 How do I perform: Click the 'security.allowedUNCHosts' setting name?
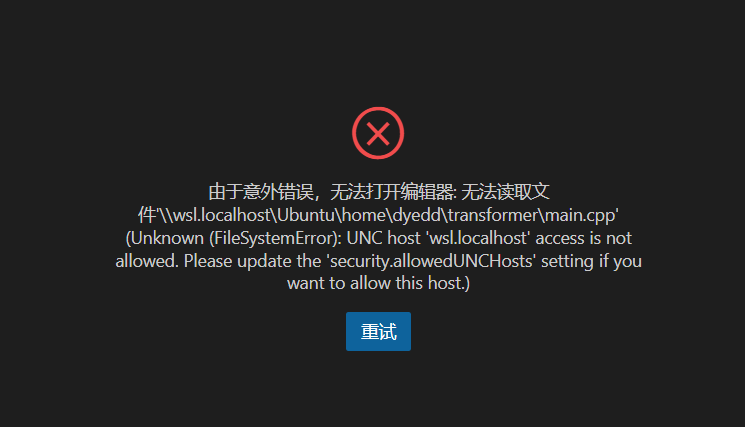coord(432,261)
